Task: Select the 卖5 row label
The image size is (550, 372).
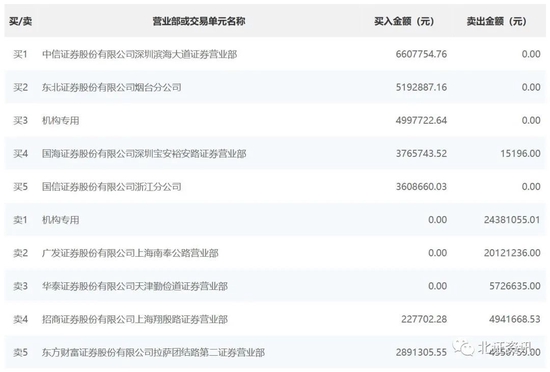Action: tap(20, 352)
